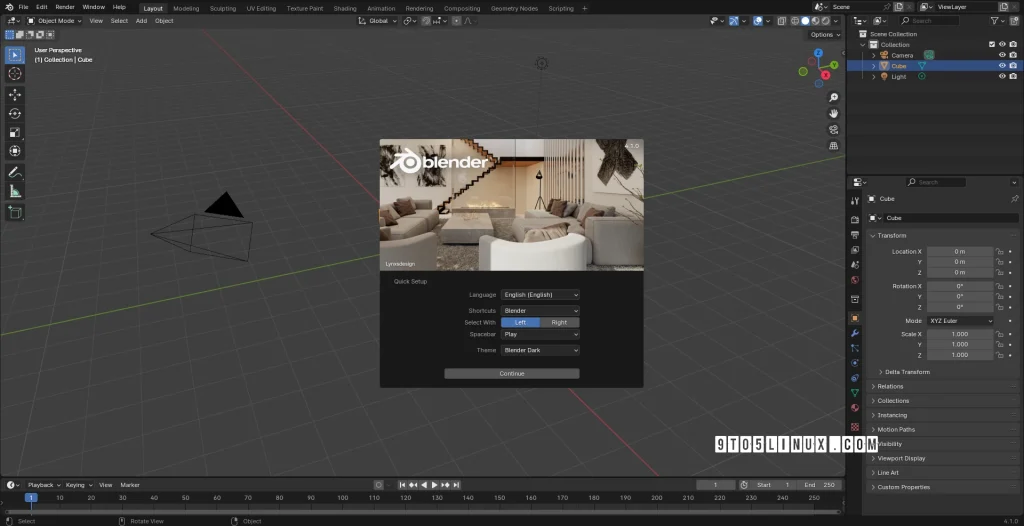Click the Continue button
This screenshot has height=526, width=1024.
coord(512,374)
